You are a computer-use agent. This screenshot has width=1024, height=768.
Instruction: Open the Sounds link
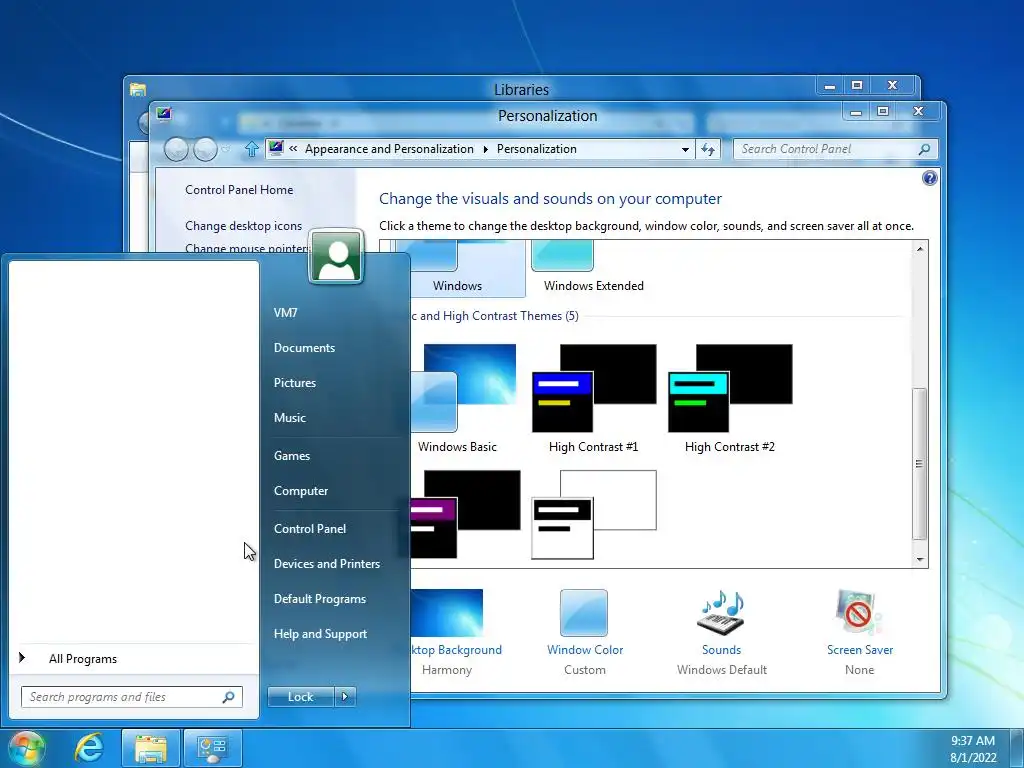pos(722,650)
